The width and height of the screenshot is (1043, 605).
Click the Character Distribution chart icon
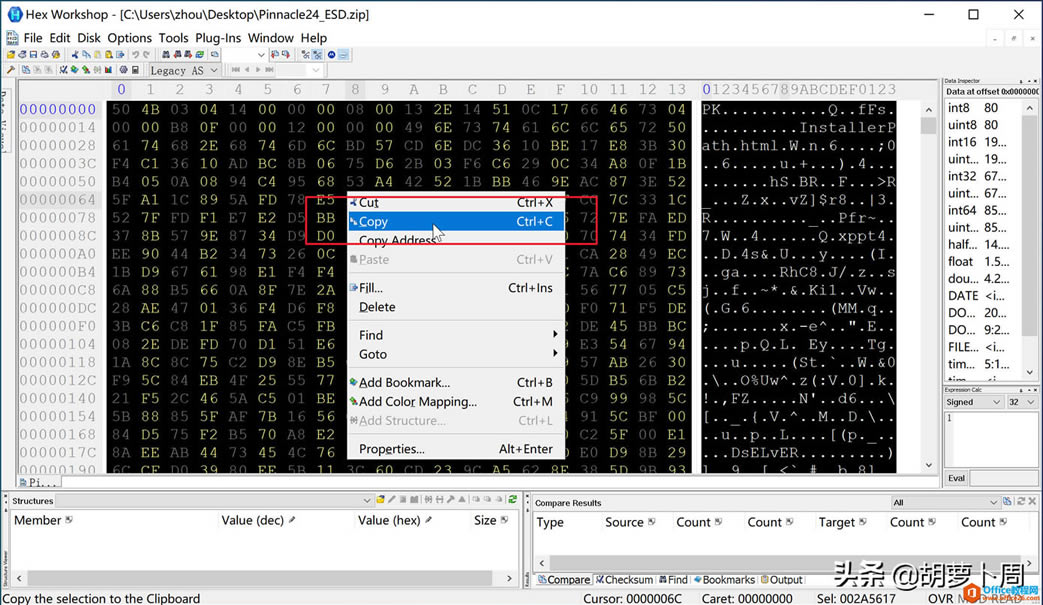click(x=108, y=70)
